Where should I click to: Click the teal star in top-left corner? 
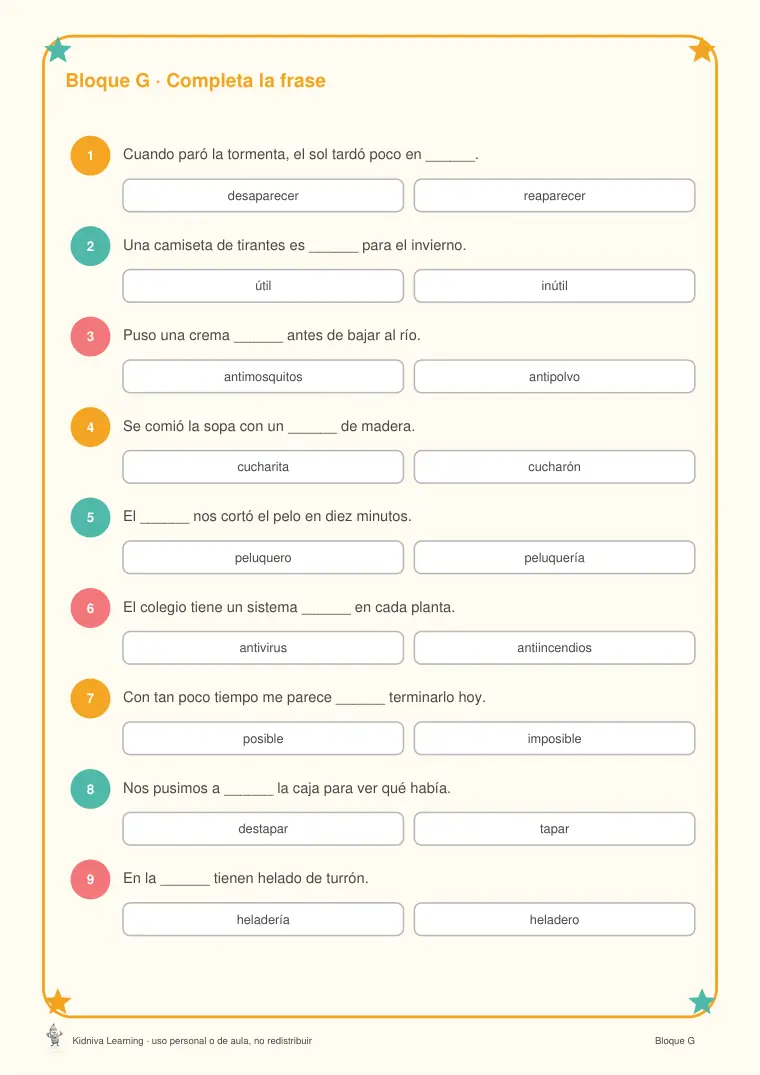click(58, 49)
